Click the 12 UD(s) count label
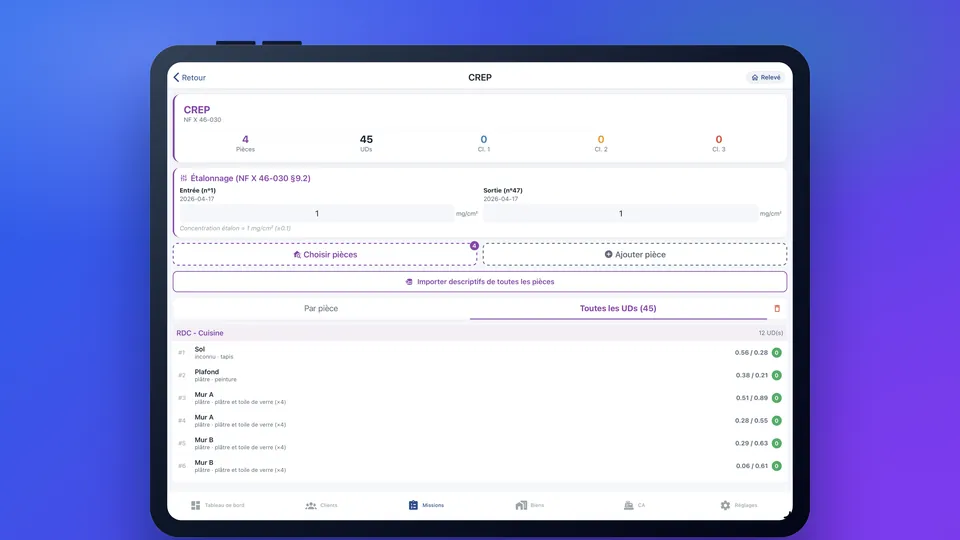 [771, 333]
